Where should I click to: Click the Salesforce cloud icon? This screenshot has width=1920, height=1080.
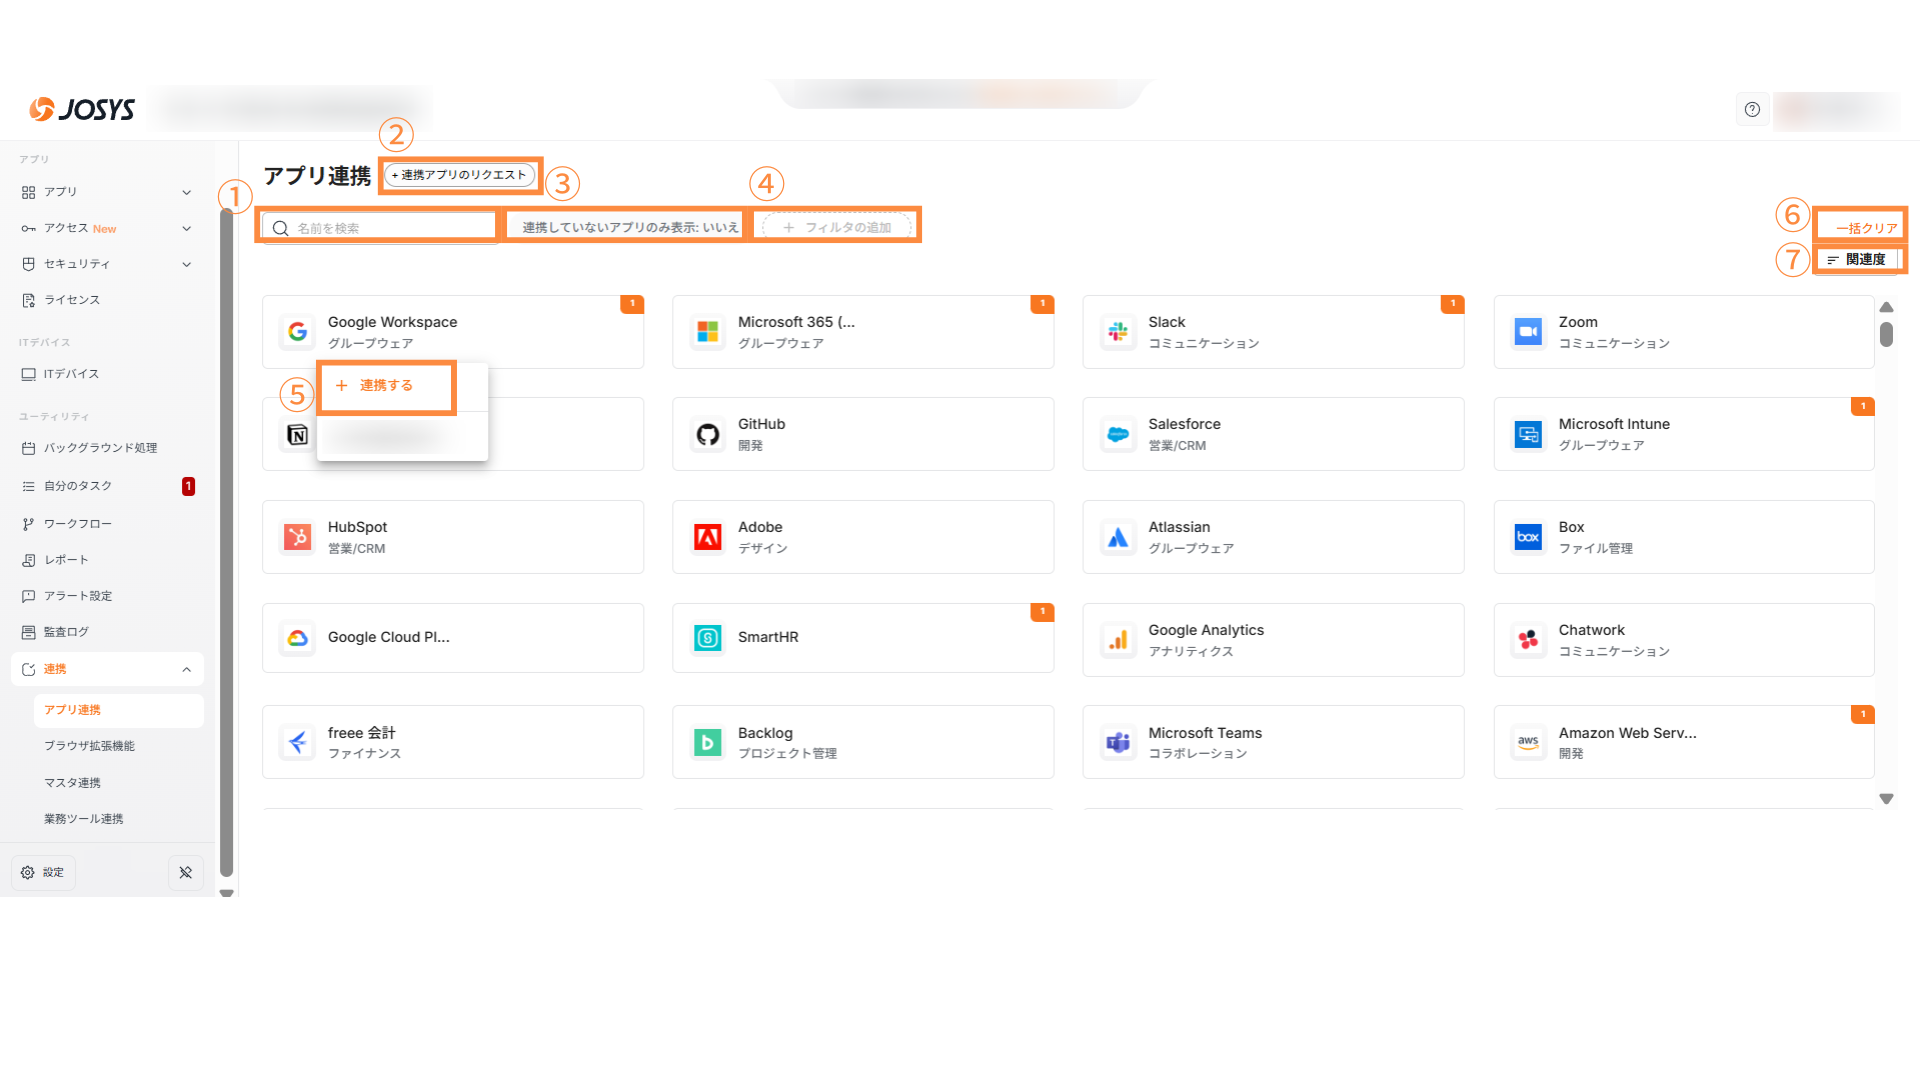[1118, 434]
